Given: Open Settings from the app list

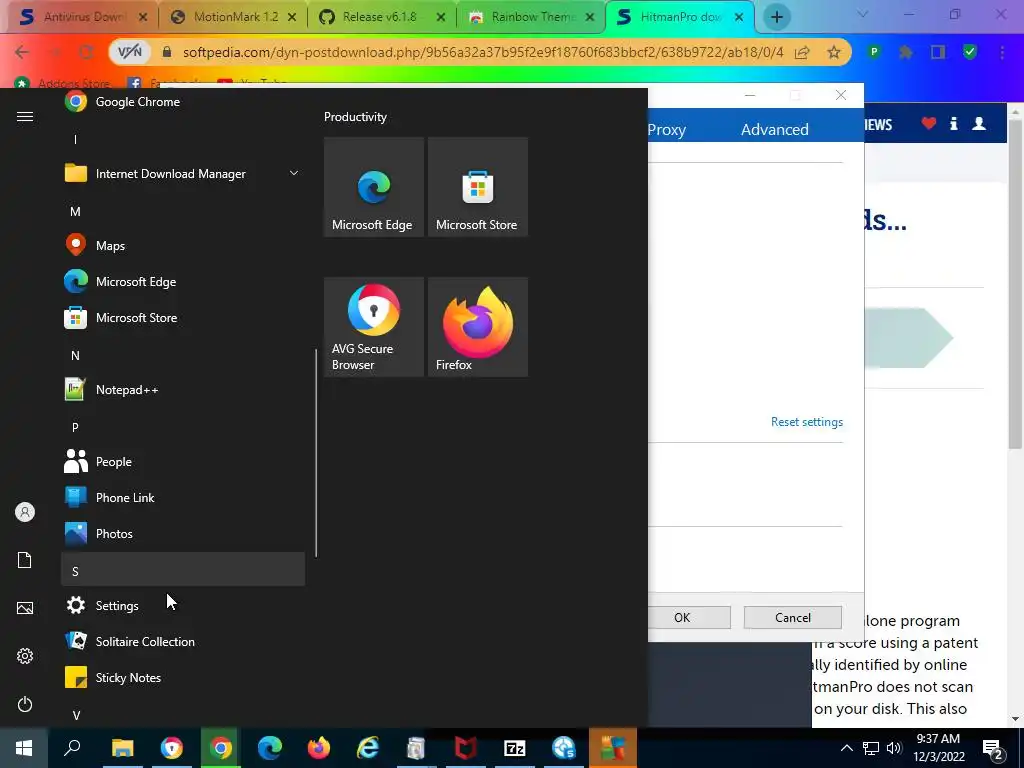Looking at the screenshot, I should point(183,605).
